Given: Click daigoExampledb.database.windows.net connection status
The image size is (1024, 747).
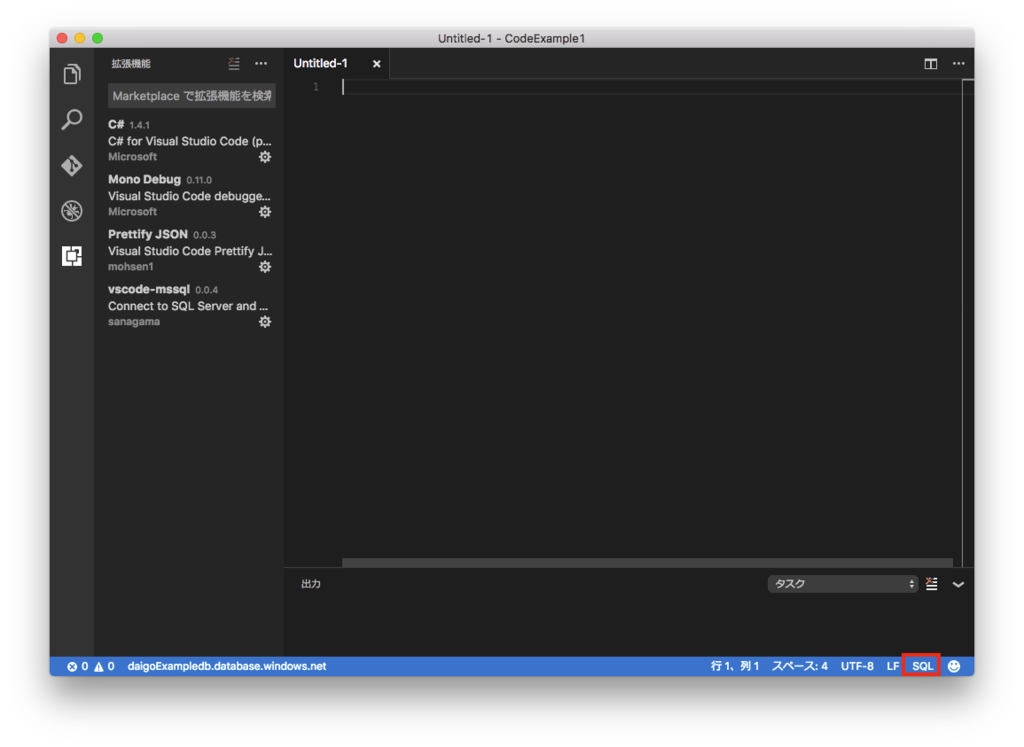Looking at the screenshot, I should coord(227,666).
